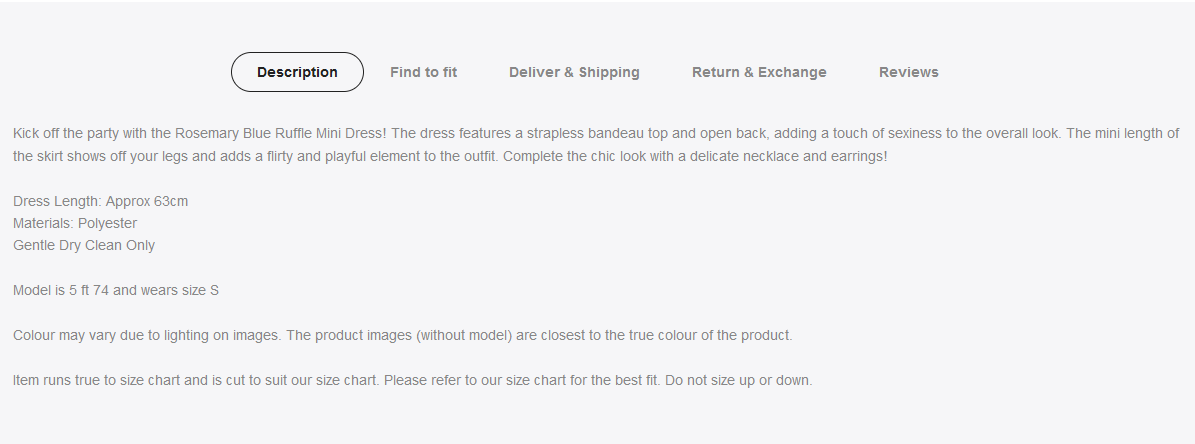
Task: Open the Deliver & Shipping tab
Action: [x=575, y=72]
